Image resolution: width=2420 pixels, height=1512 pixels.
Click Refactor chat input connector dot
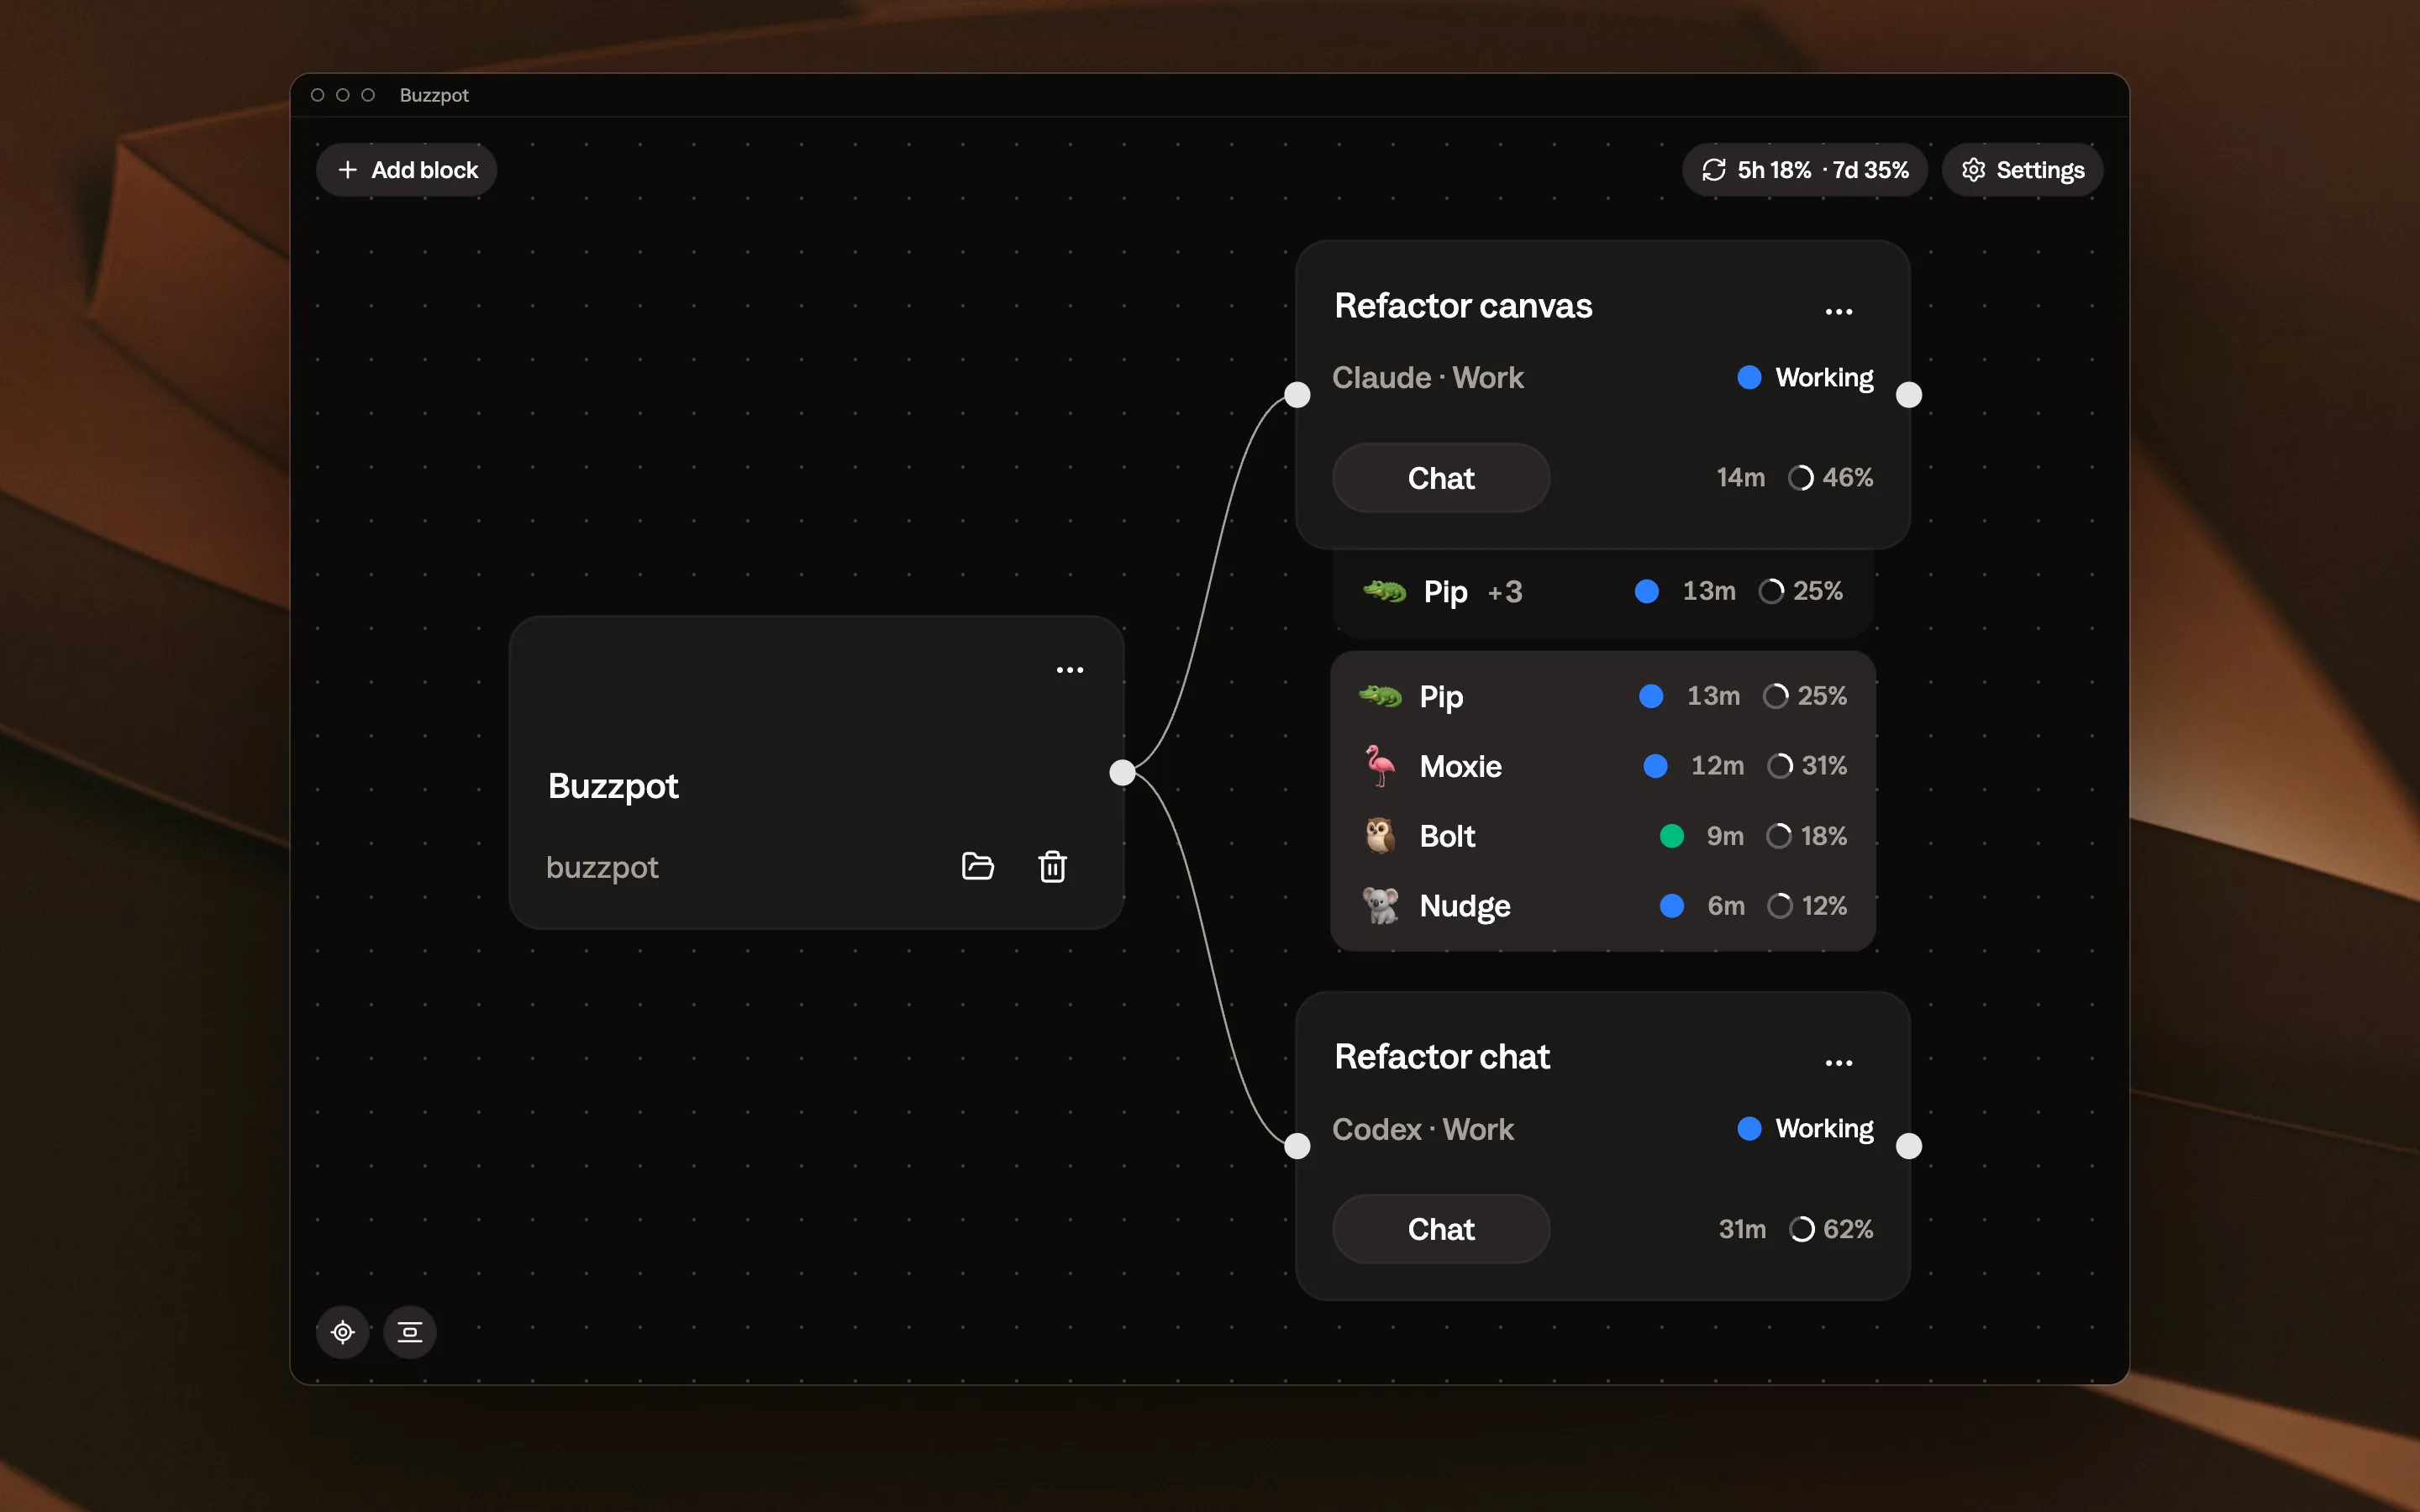[x=1297, y=1146]
